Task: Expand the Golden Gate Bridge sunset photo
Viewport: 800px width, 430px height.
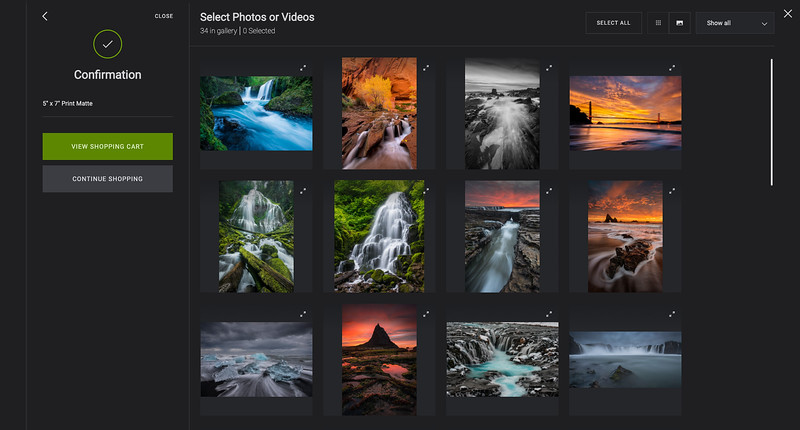Action: tap(672, 67)
